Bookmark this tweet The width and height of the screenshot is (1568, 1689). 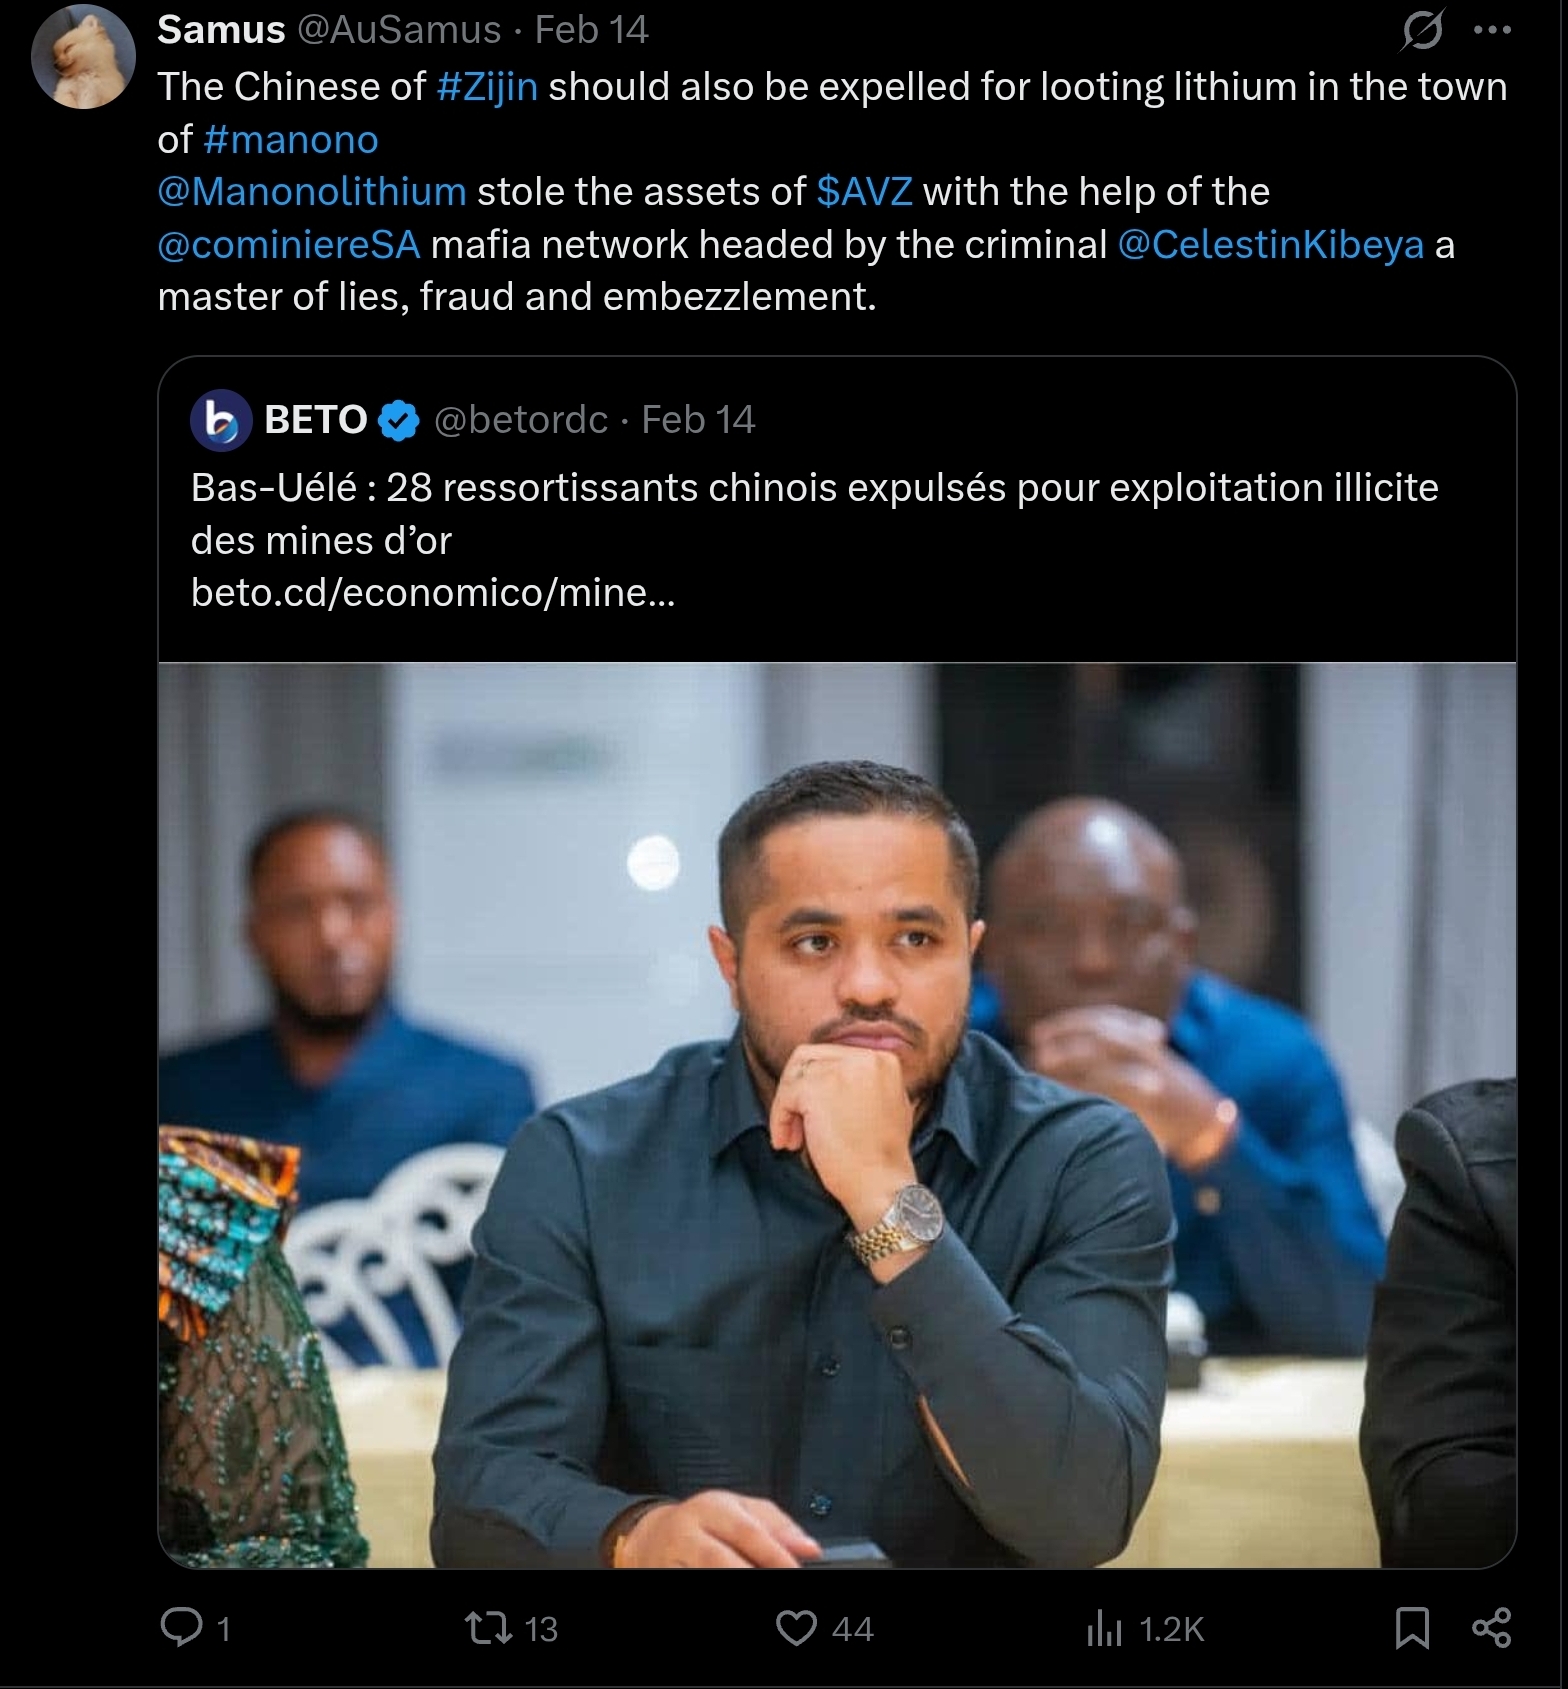point(1412,1628)
